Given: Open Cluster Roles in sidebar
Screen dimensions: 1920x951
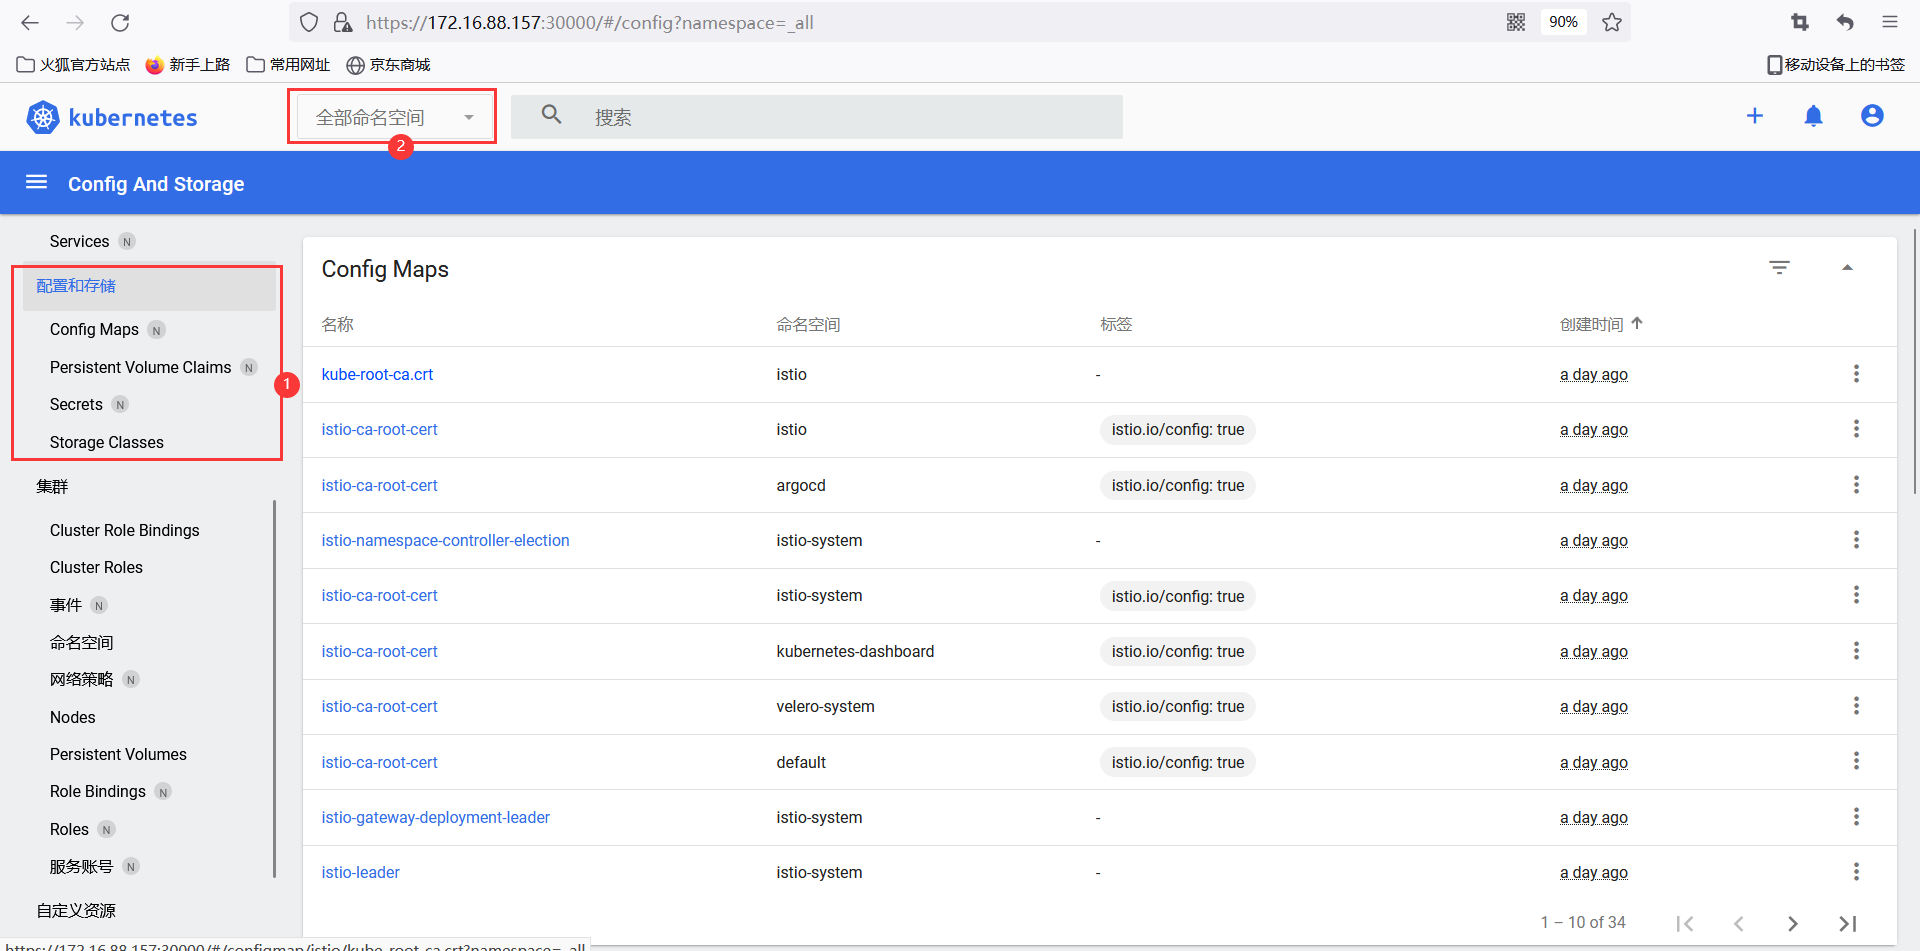Looking at the screenshot, I should click(x=96, y=567).
